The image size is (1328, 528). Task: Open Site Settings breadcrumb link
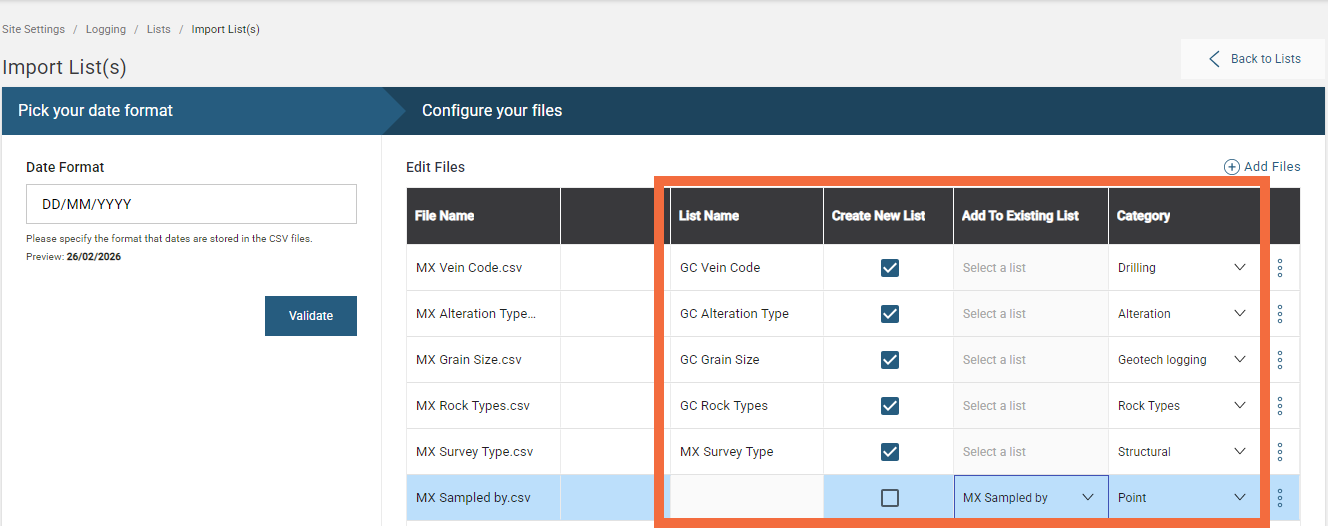tap(33, 29)
